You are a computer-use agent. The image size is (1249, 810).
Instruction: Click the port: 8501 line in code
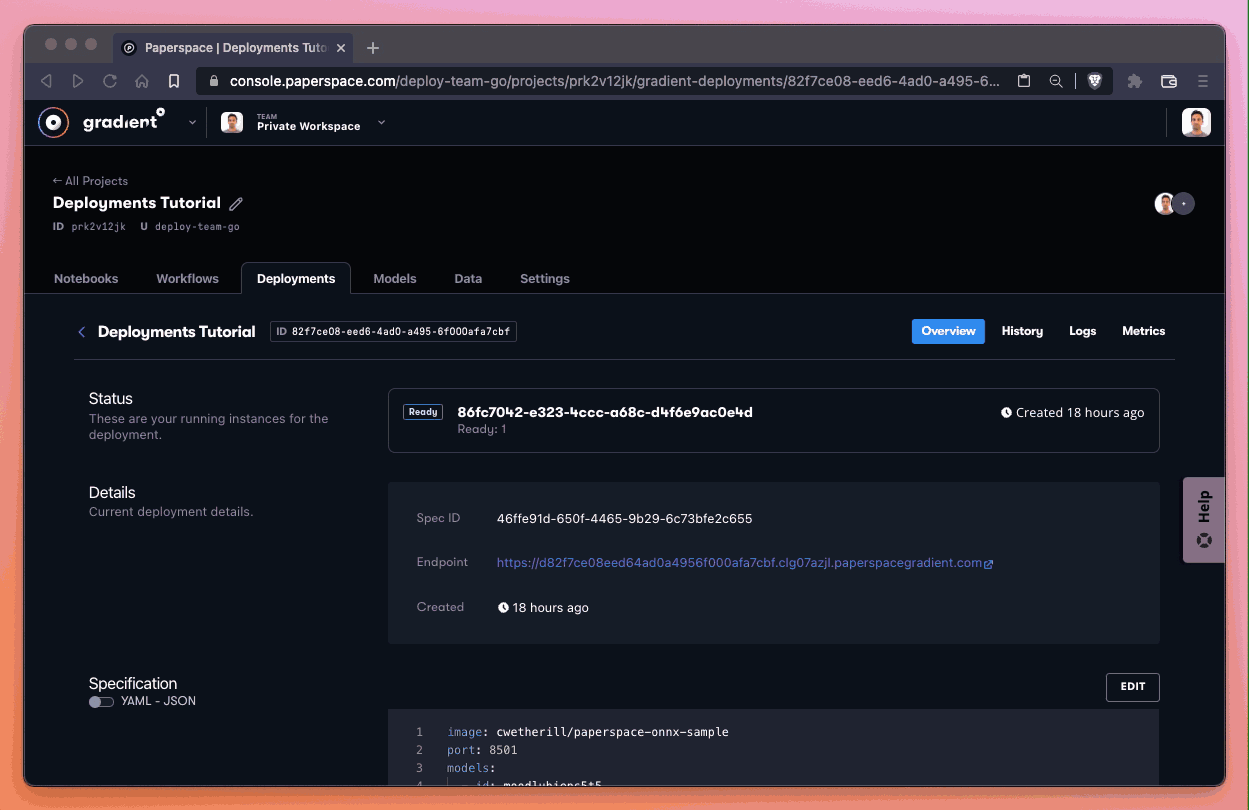click(x=482, y=750)
